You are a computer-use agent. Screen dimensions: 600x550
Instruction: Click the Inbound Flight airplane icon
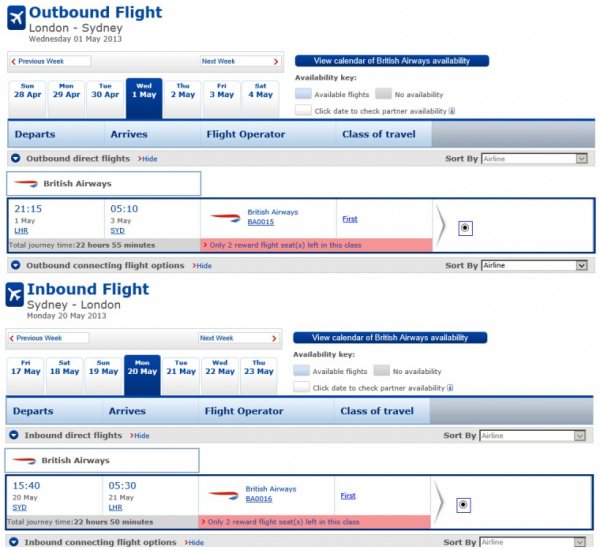(16, 295)
